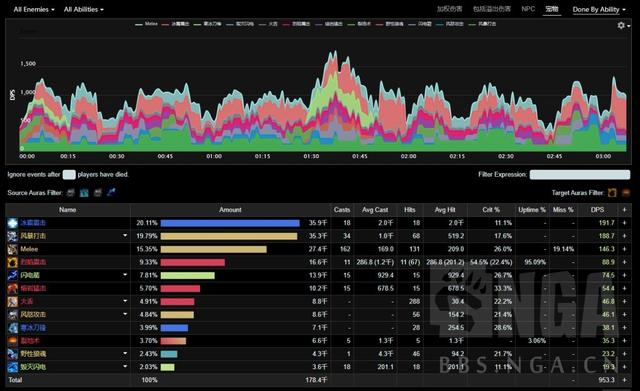Click the ability icon in the 20.11% row
This screenshot has height=391, width=640.
13,223
